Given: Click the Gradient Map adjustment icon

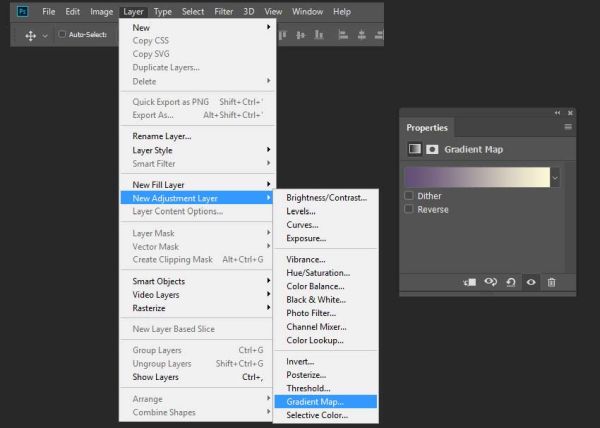Looking at the screenshot, I should [x=414, y=149].
